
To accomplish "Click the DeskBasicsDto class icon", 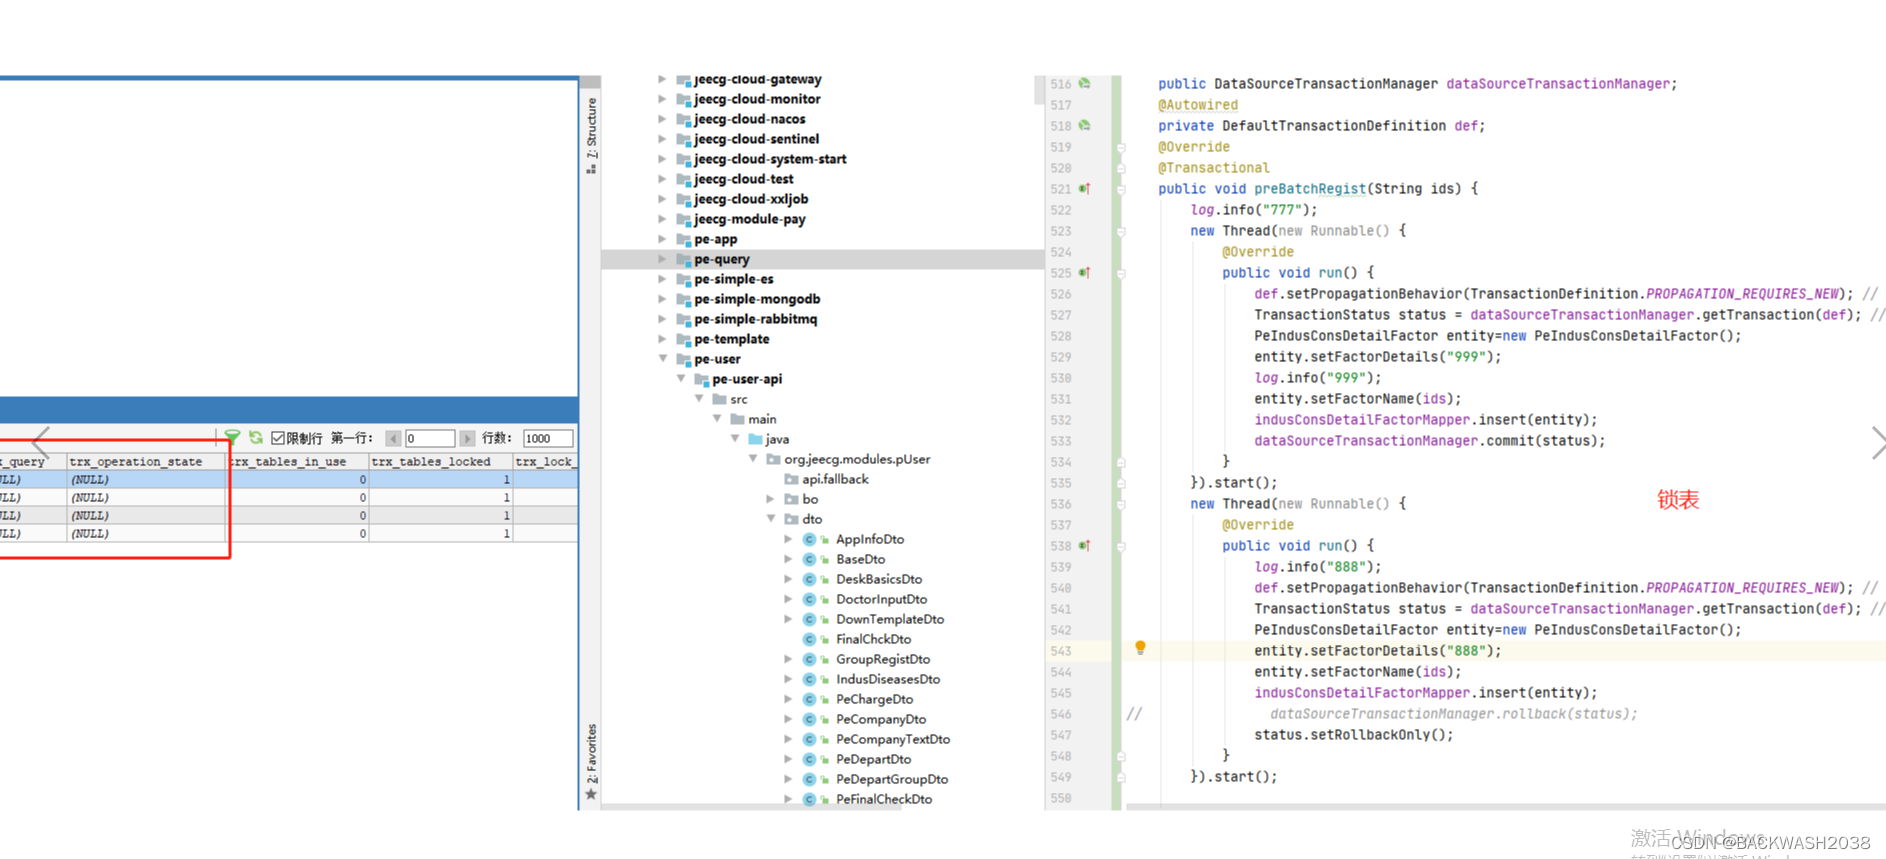I will (809, 579).
